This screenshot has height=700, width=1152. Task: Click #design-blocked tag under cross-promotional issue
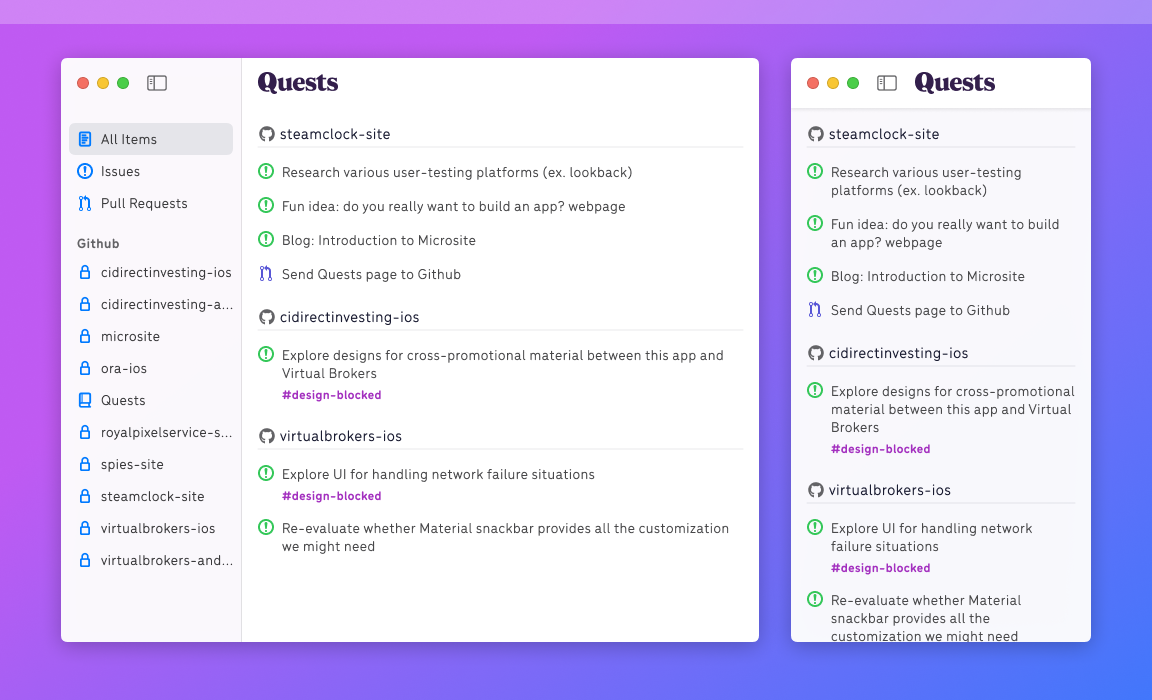point(331,395)
